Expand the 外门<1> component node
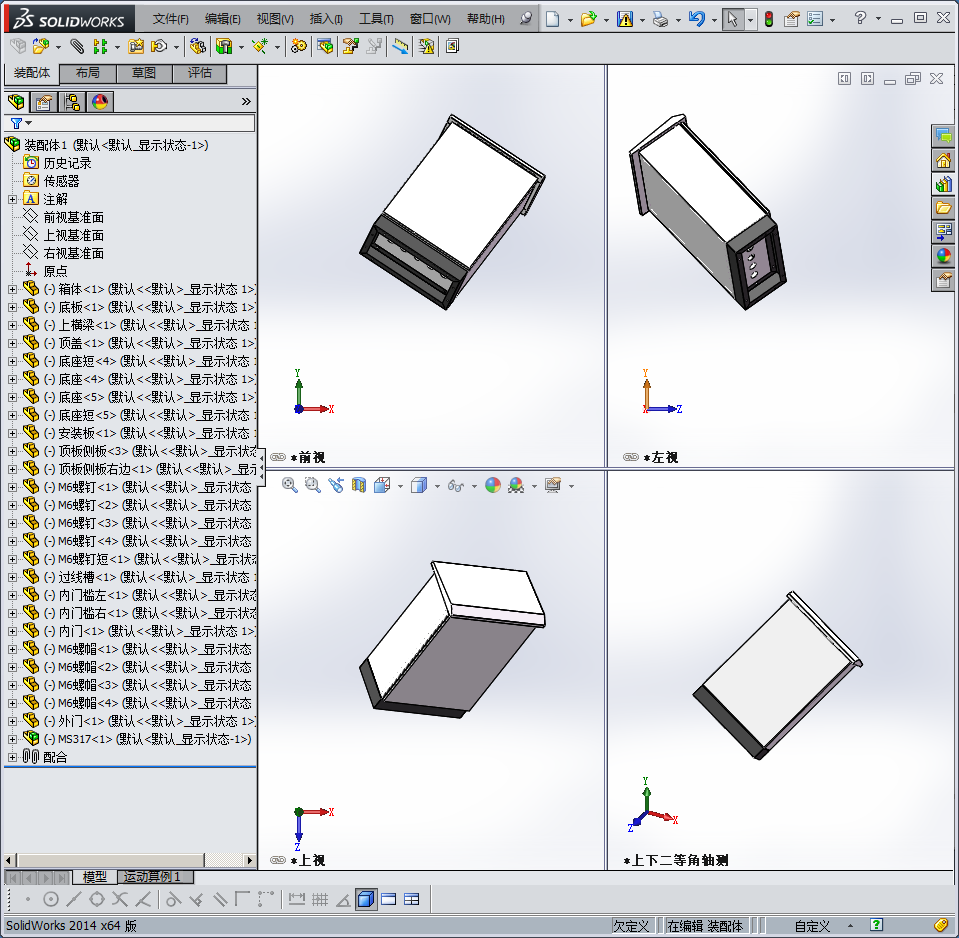 pyautogui.click(x=12, y=721)
